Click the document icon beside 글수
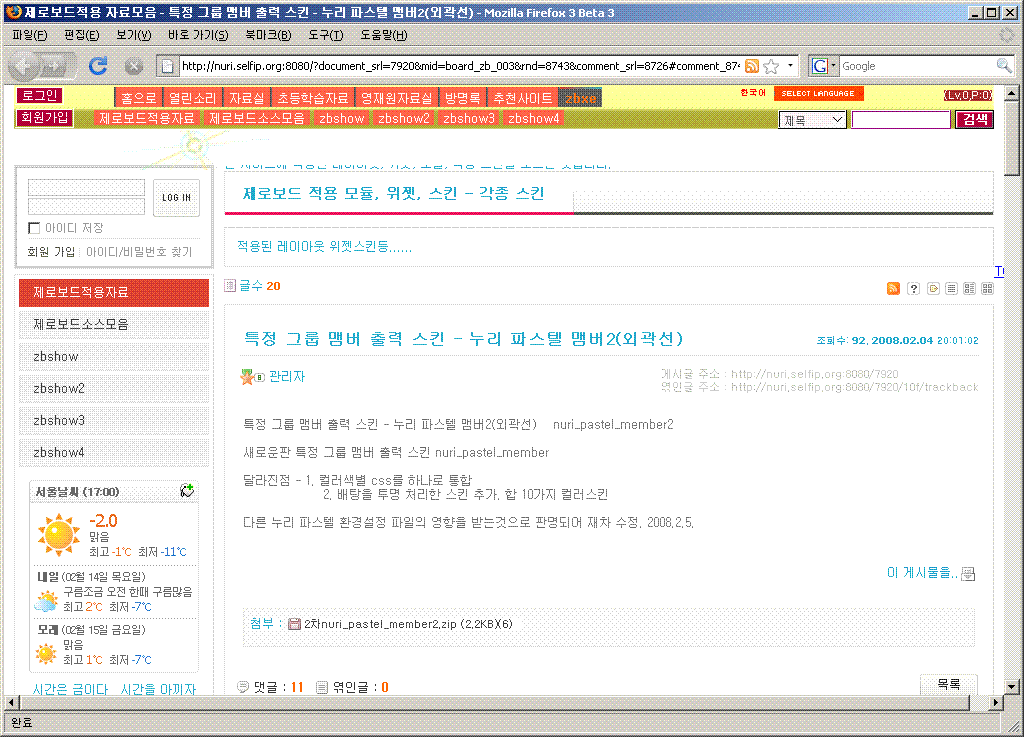The height and width of the screenshot is (737, 1024). coord(230,285)
